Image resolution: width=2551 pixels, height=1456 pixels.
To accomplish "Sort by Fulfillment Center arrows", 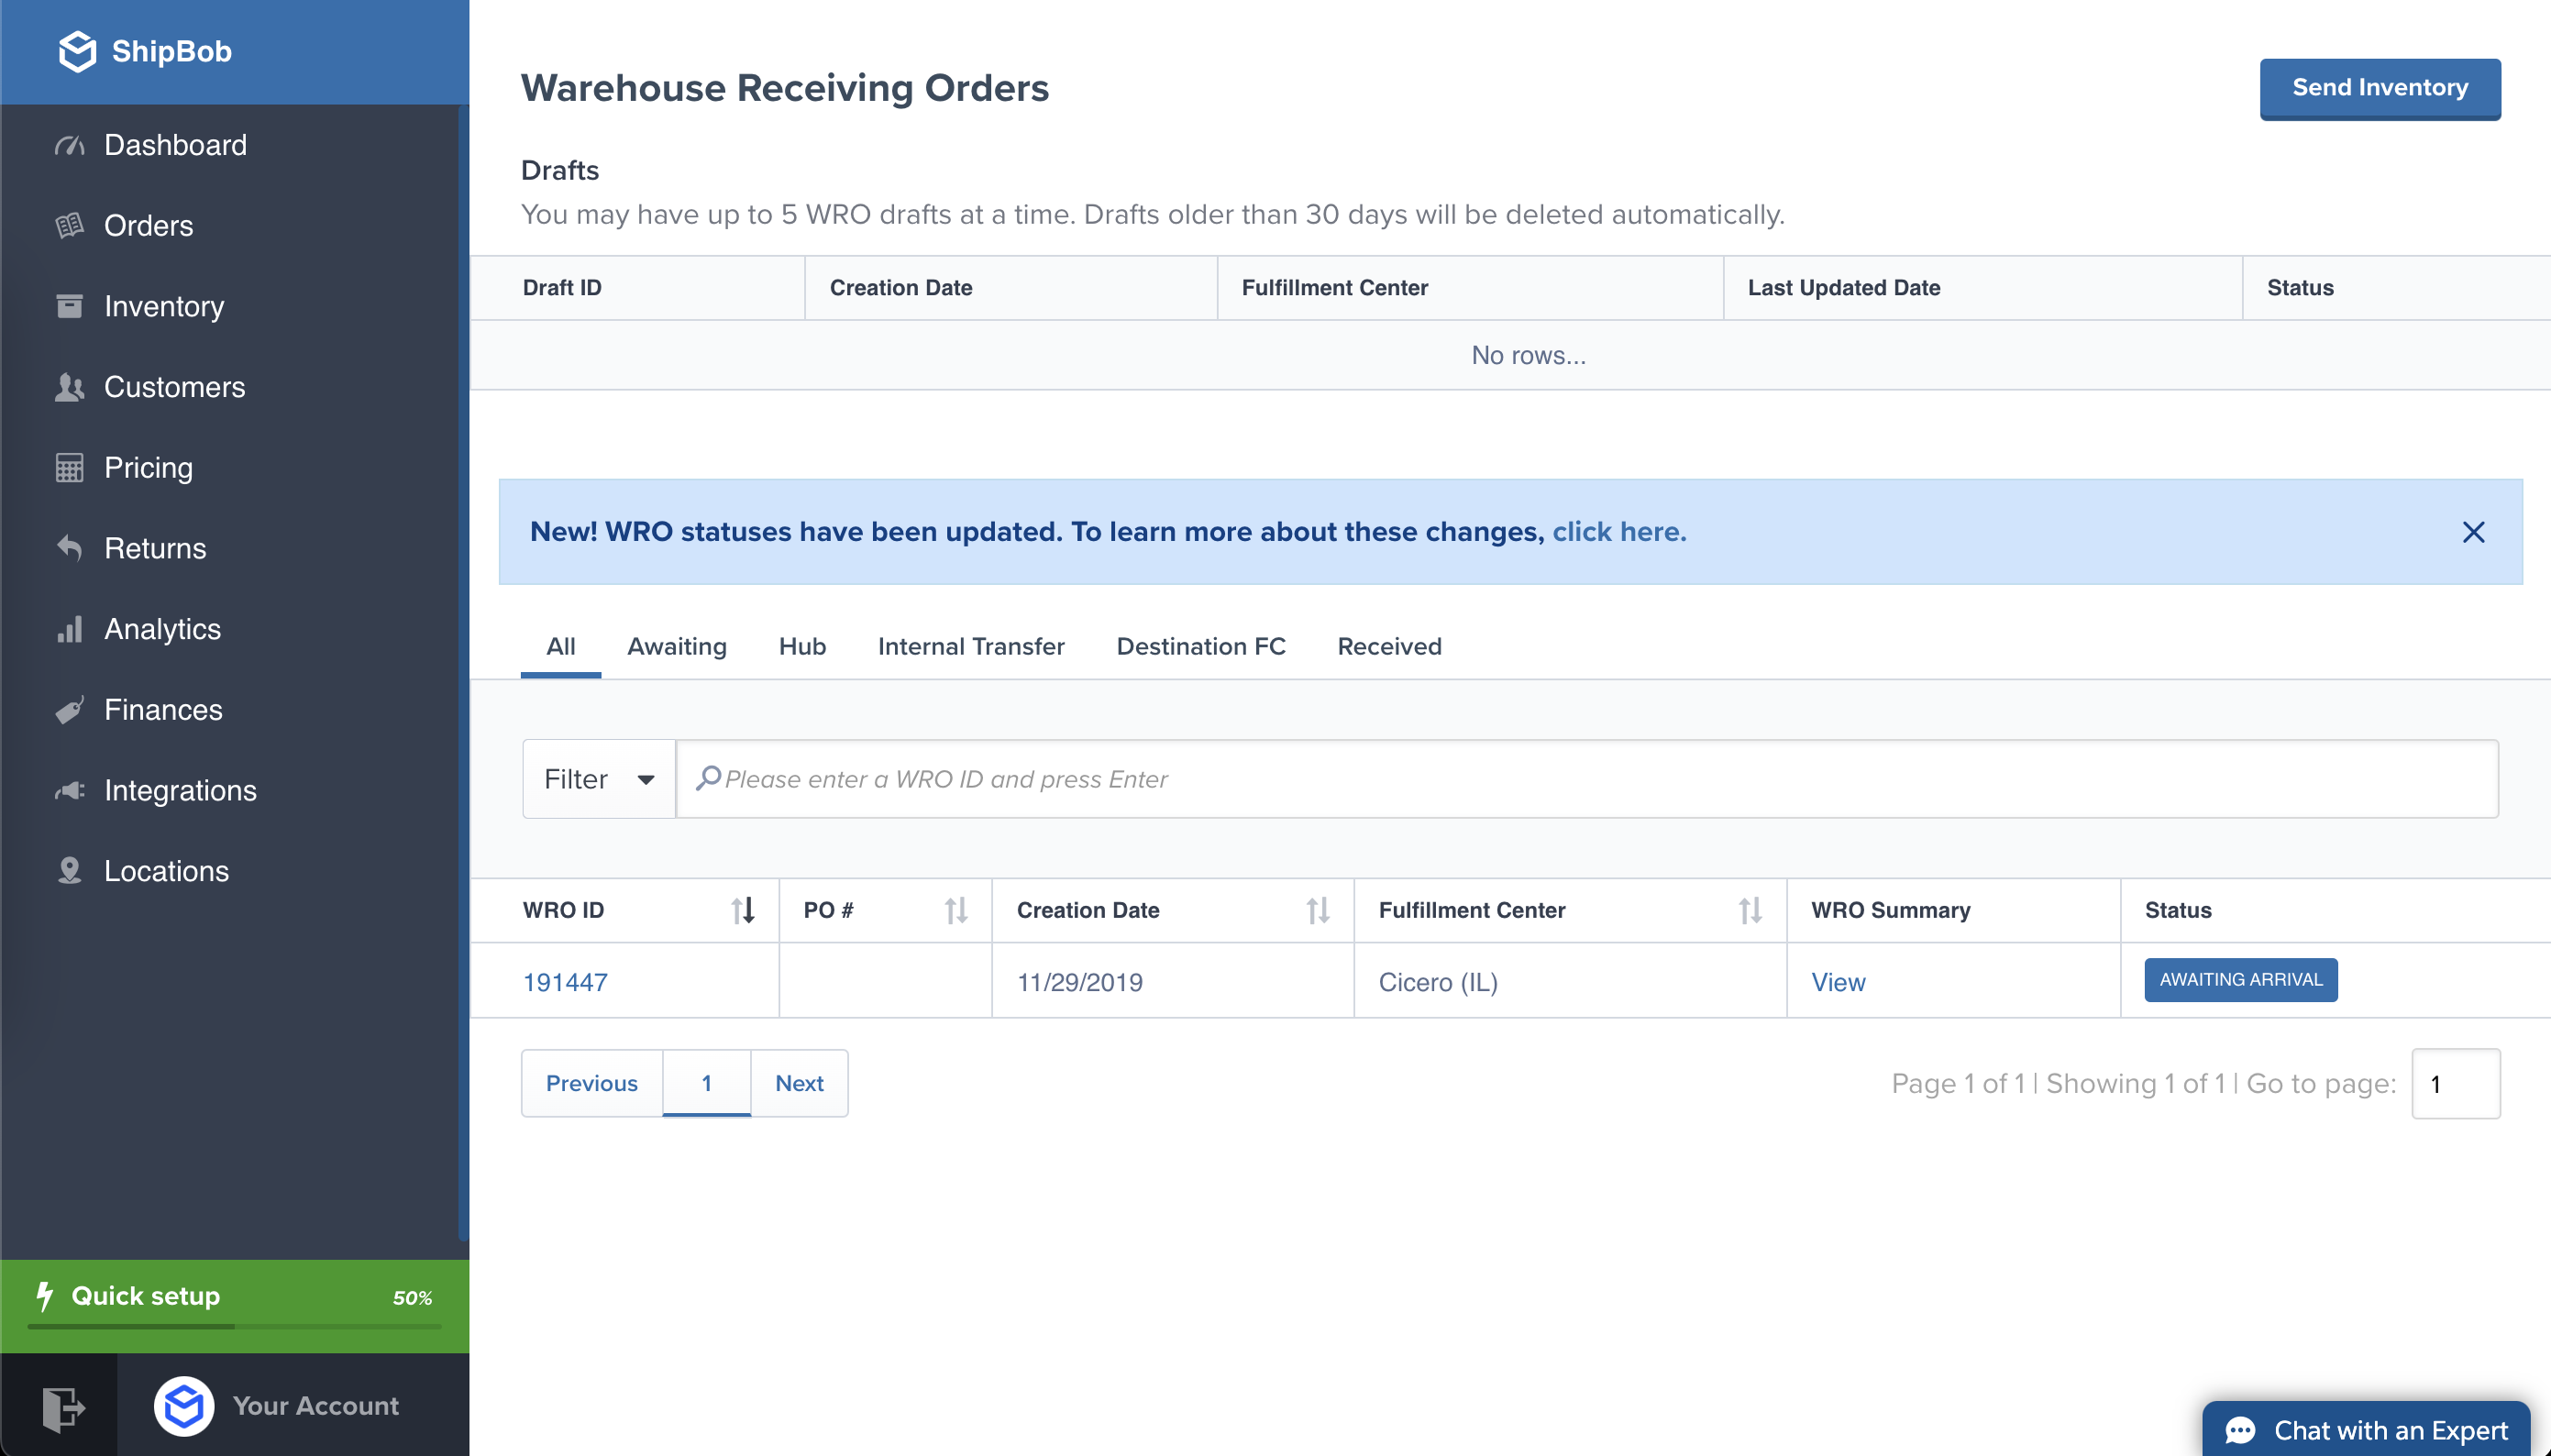I will pos(1750,910).
